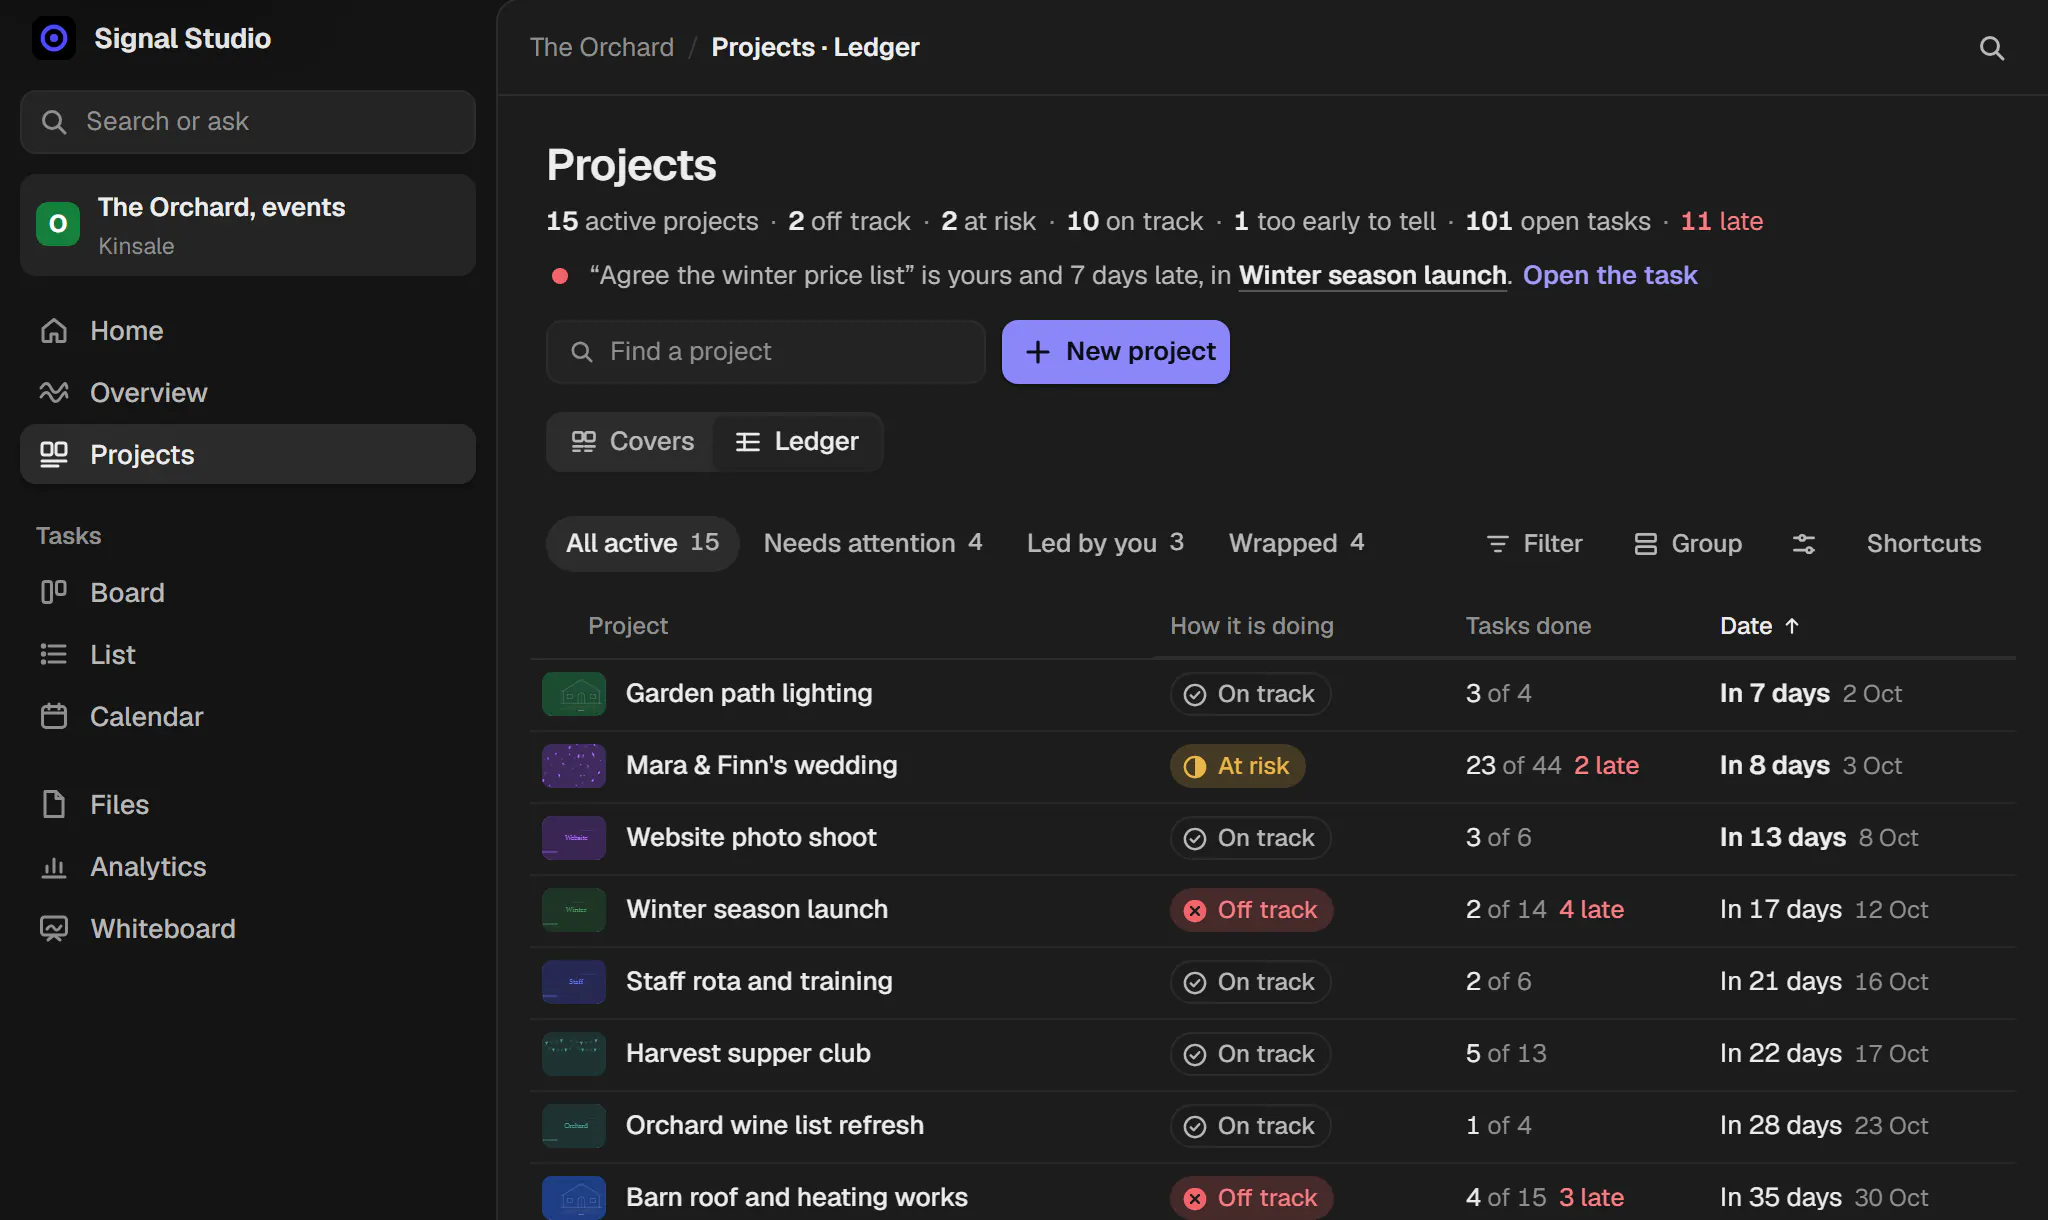Open the Home sidebar item
Viewport: 2048px width, 1220px height.
pyautogui.click(x=248, y=331)
